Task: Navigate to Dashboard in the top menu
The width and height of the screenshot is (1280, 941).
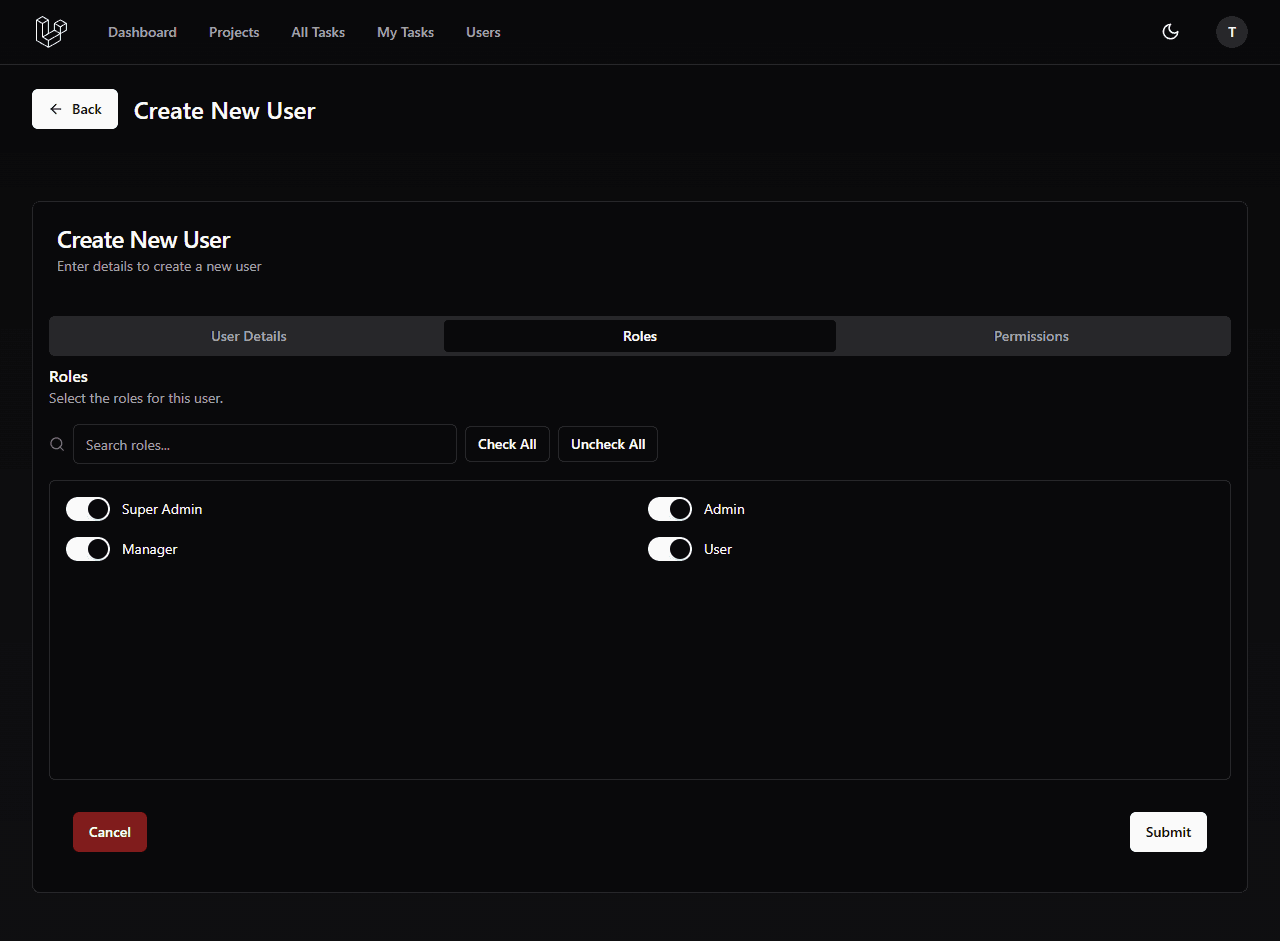Action: (x=142, y=31)
